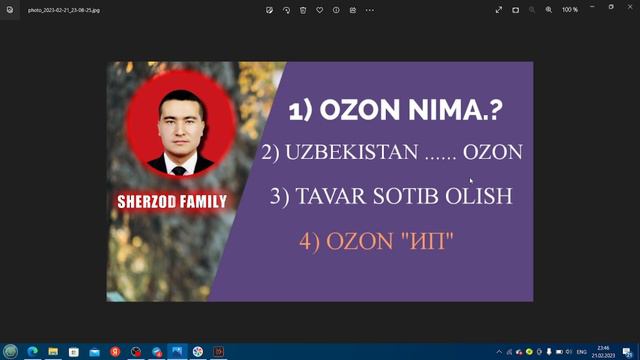The width and height of the screenshot is (640, 360).
Task: Open the Edit image tool
Action: [269, 10]
